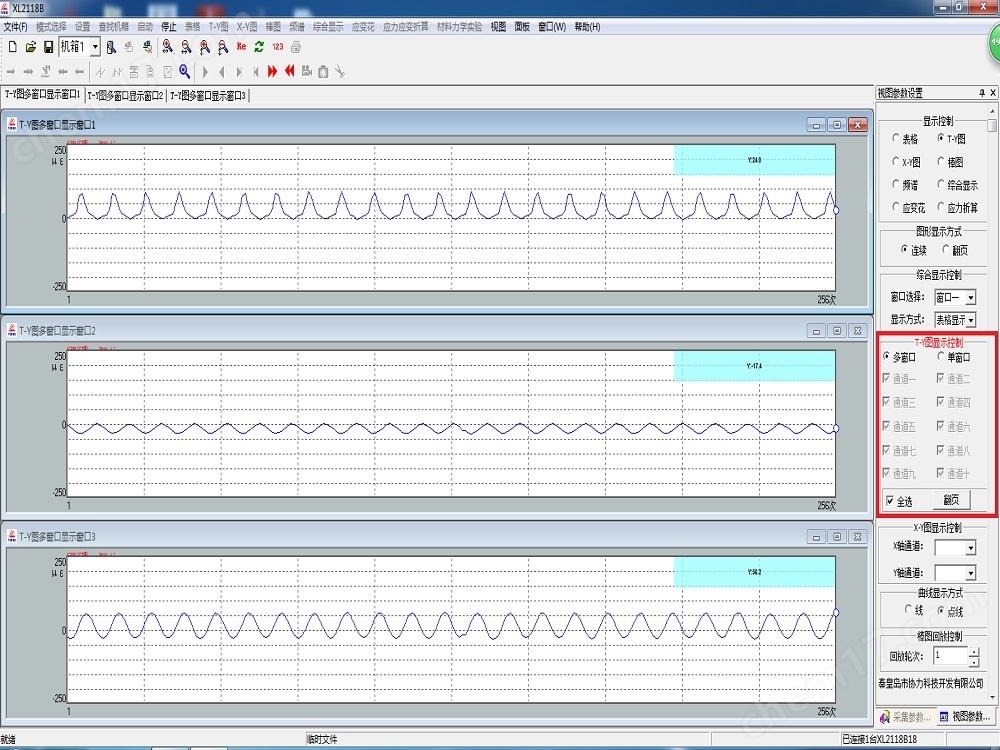Select the 频谱 display radio button

(896, 185)
